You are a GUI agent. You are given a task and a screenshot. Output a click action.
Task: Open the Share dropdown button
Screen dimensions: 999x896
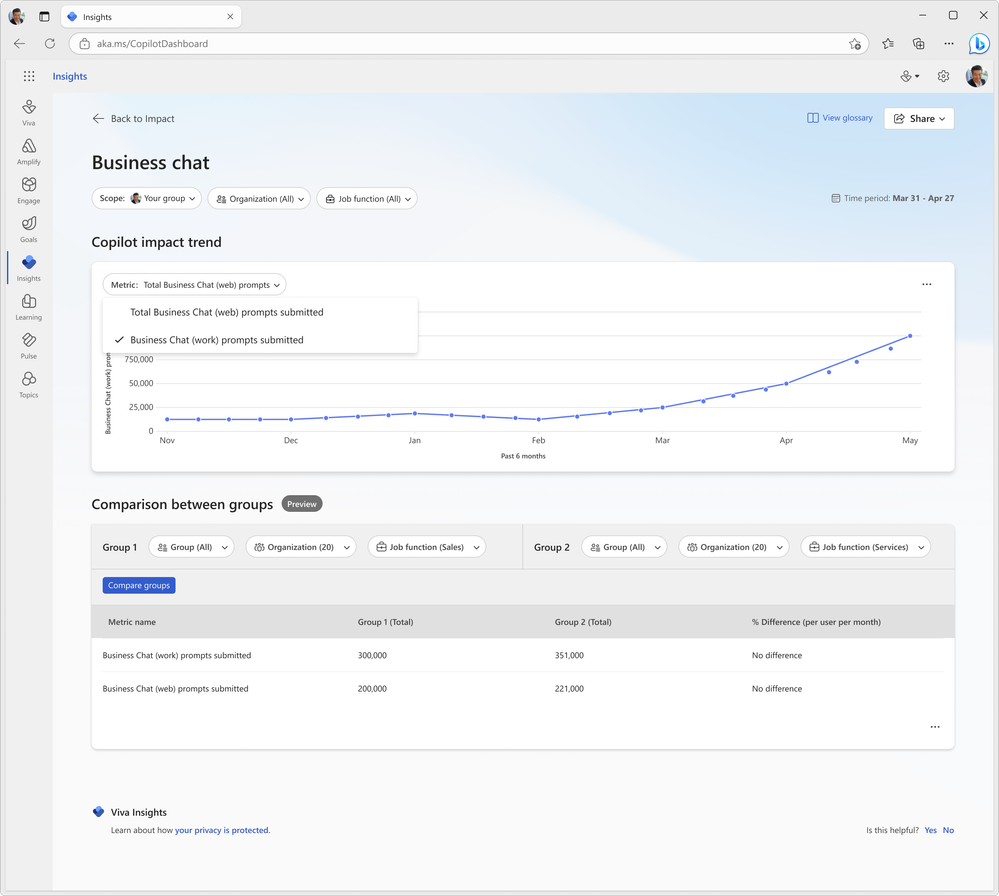[919, 119]
